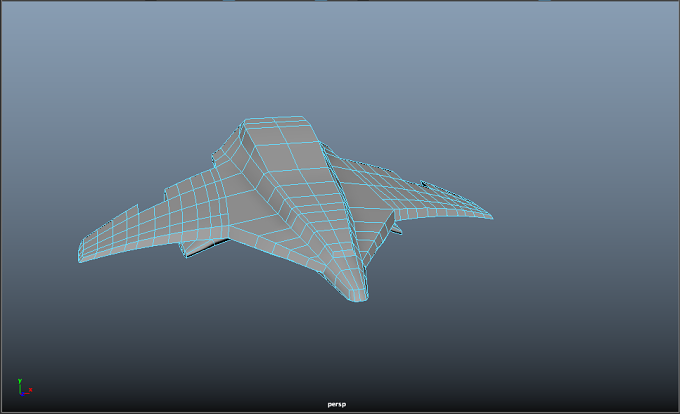Click the "persp" camera name label
Image resolution: width=680 pixels, height=414 pixels.
[337, 404]
